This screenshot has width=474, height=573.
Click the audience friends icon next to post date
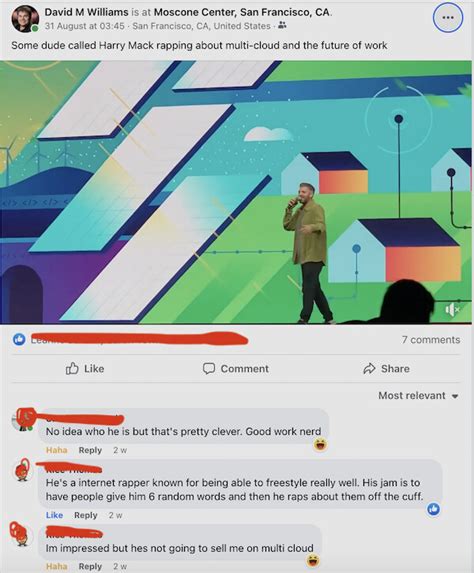point(282,26)
